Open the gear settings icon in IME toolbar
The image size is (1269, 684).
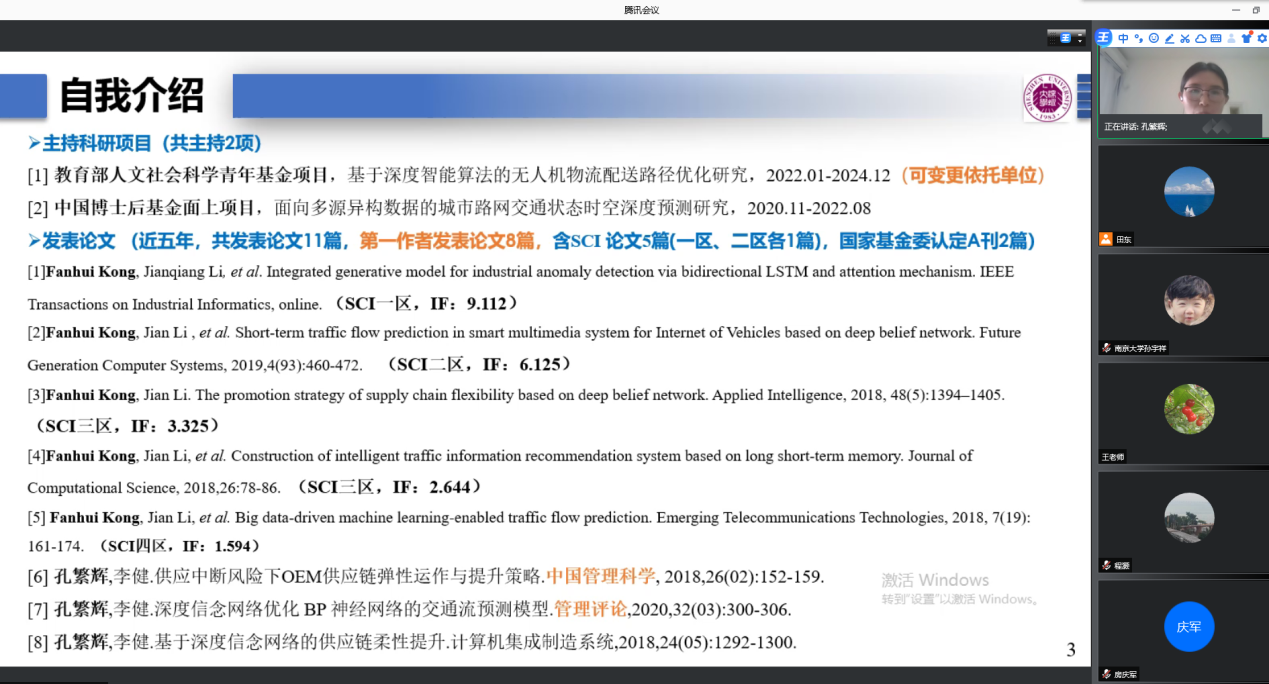pyautogui.click(x=1261, y=38)
